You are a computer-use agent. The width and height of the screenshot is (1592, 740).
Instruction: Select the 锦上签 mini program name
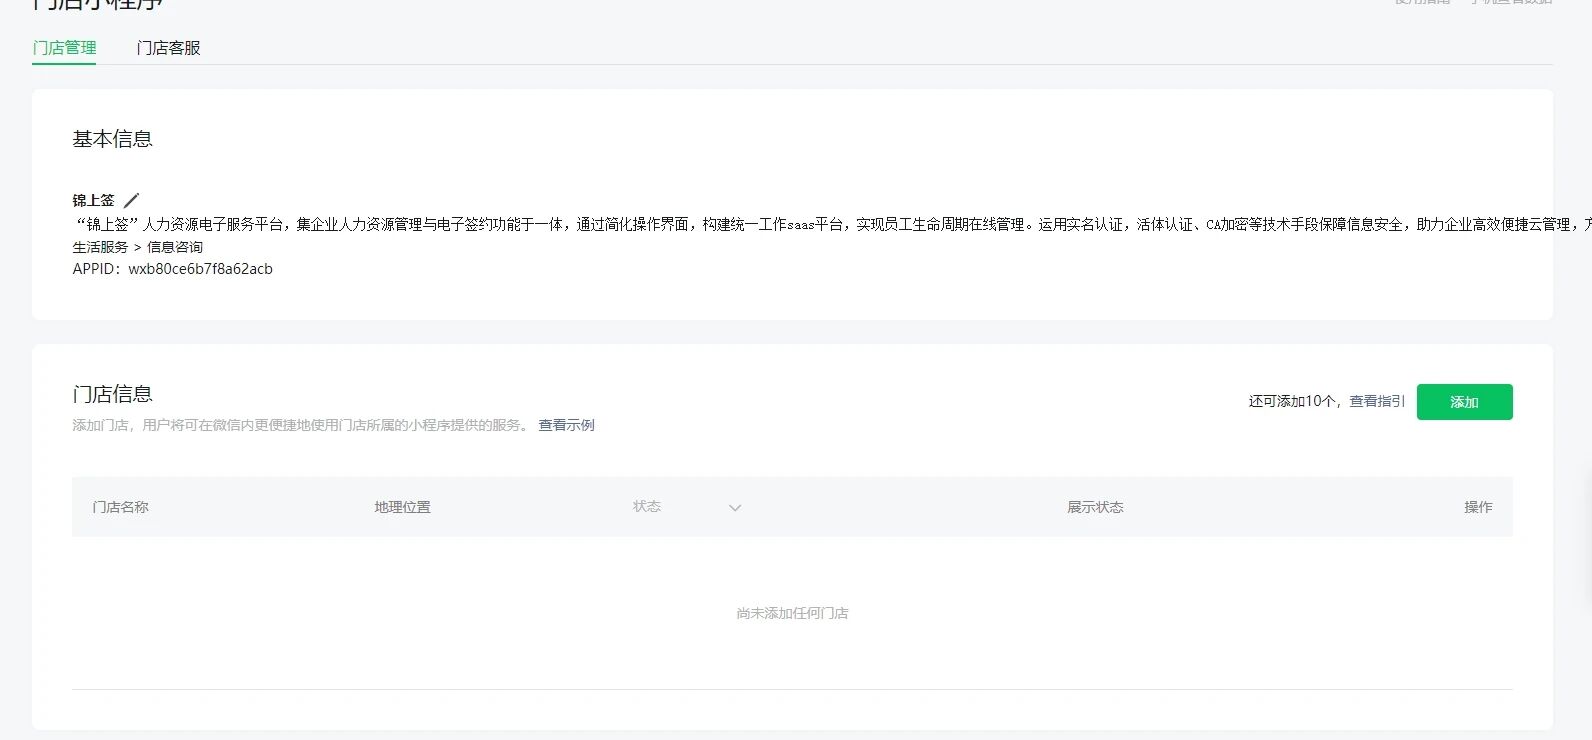(93, 200)
